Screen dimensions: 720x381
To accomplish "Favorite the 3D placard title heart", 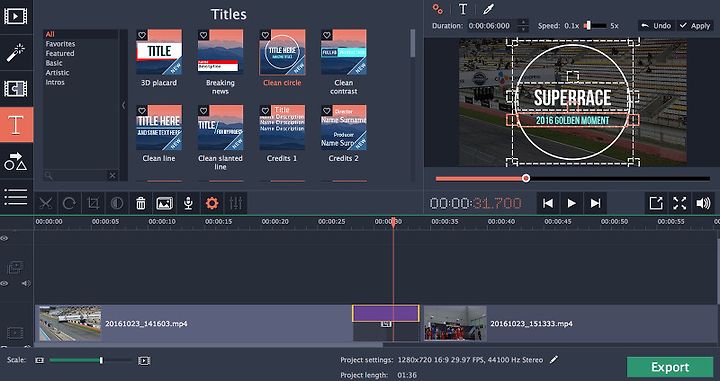I will tap(142, 35).
